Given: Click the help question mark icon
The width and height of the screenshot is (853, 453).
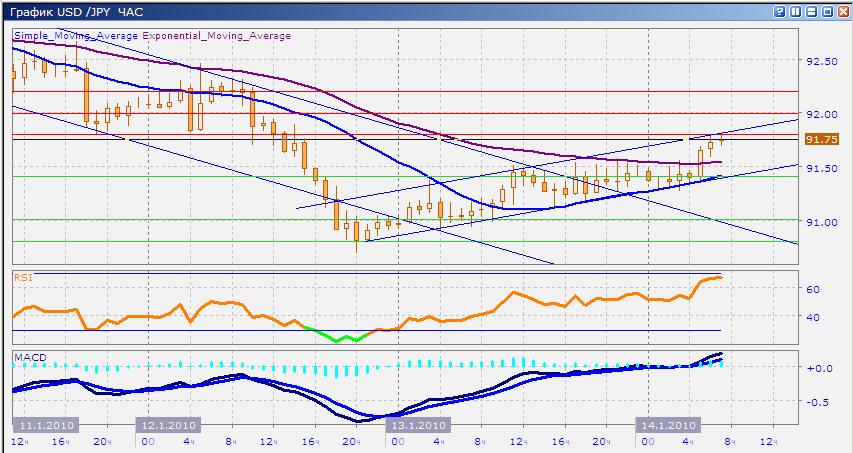Looking at the screenshot, I should [x=780, y=10].
